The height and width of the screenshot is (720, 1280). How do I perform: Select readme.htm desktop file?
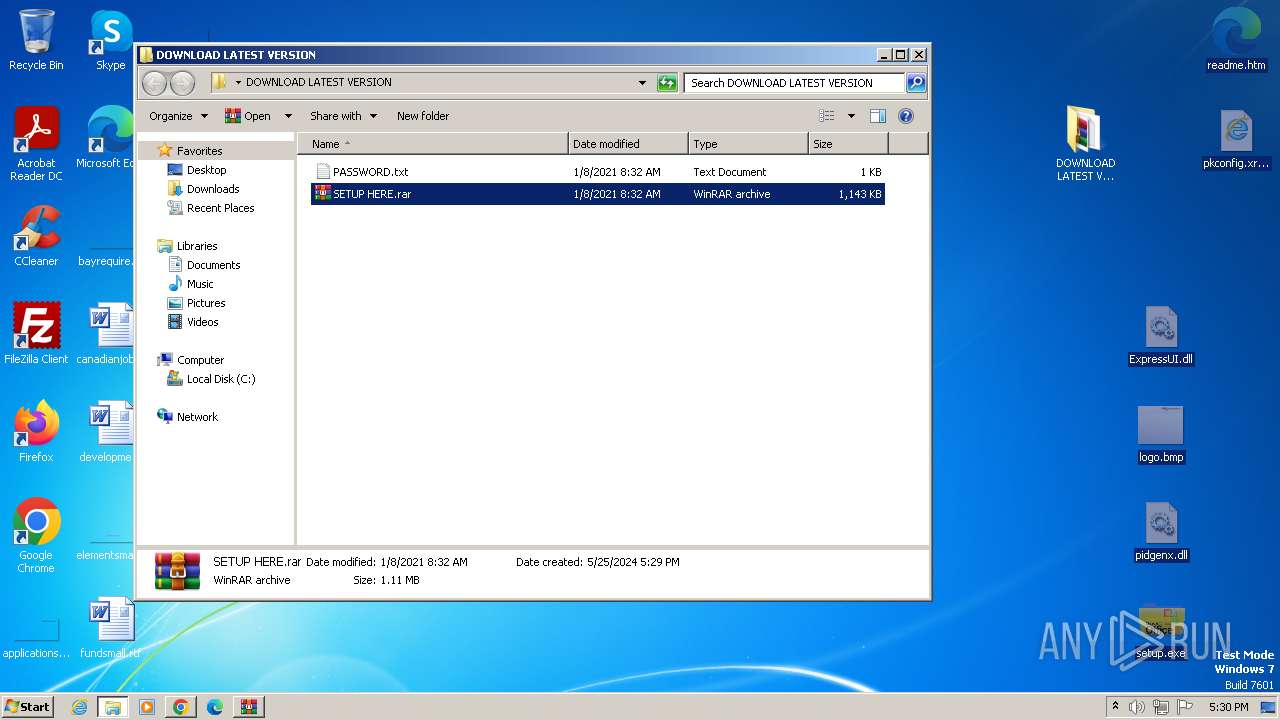tap(1236, 40)
